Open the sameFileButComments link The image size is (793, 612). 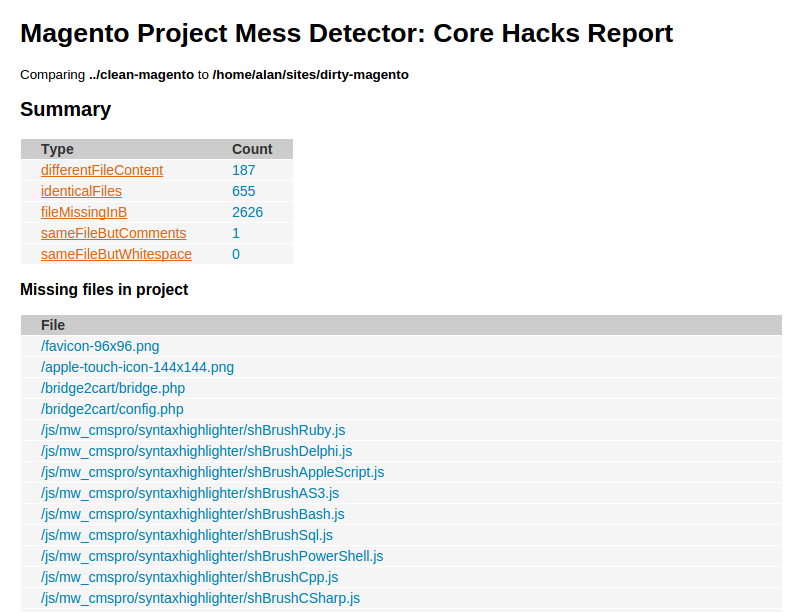[x=113, y=233]
